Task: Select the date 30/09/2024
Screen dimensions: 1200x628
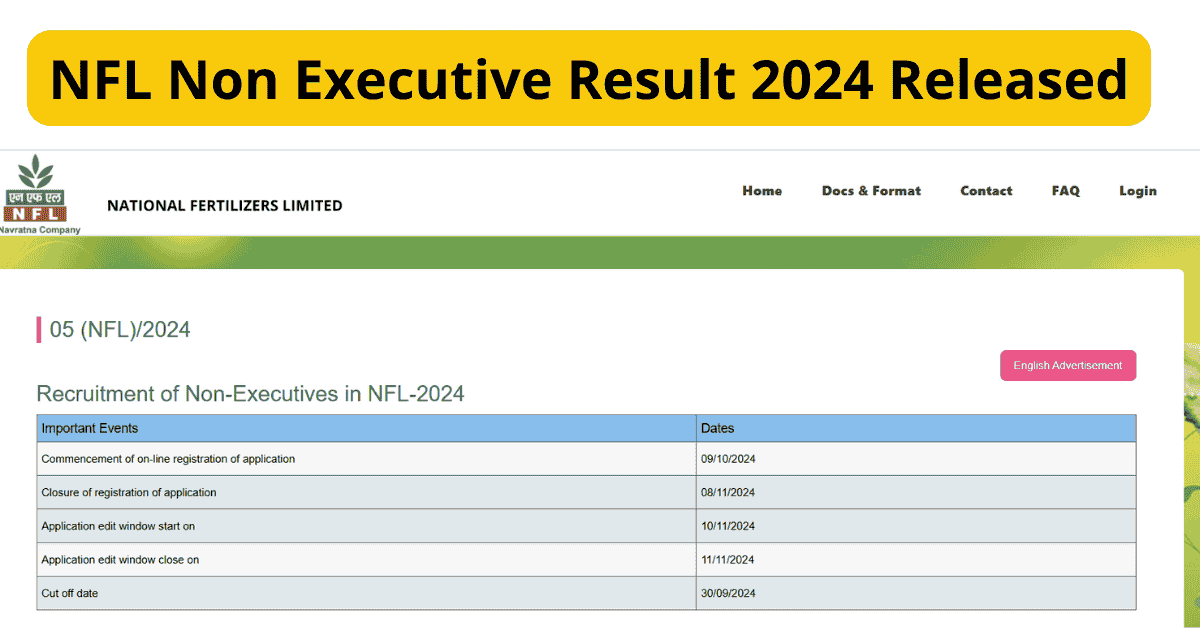Action: 728,593
